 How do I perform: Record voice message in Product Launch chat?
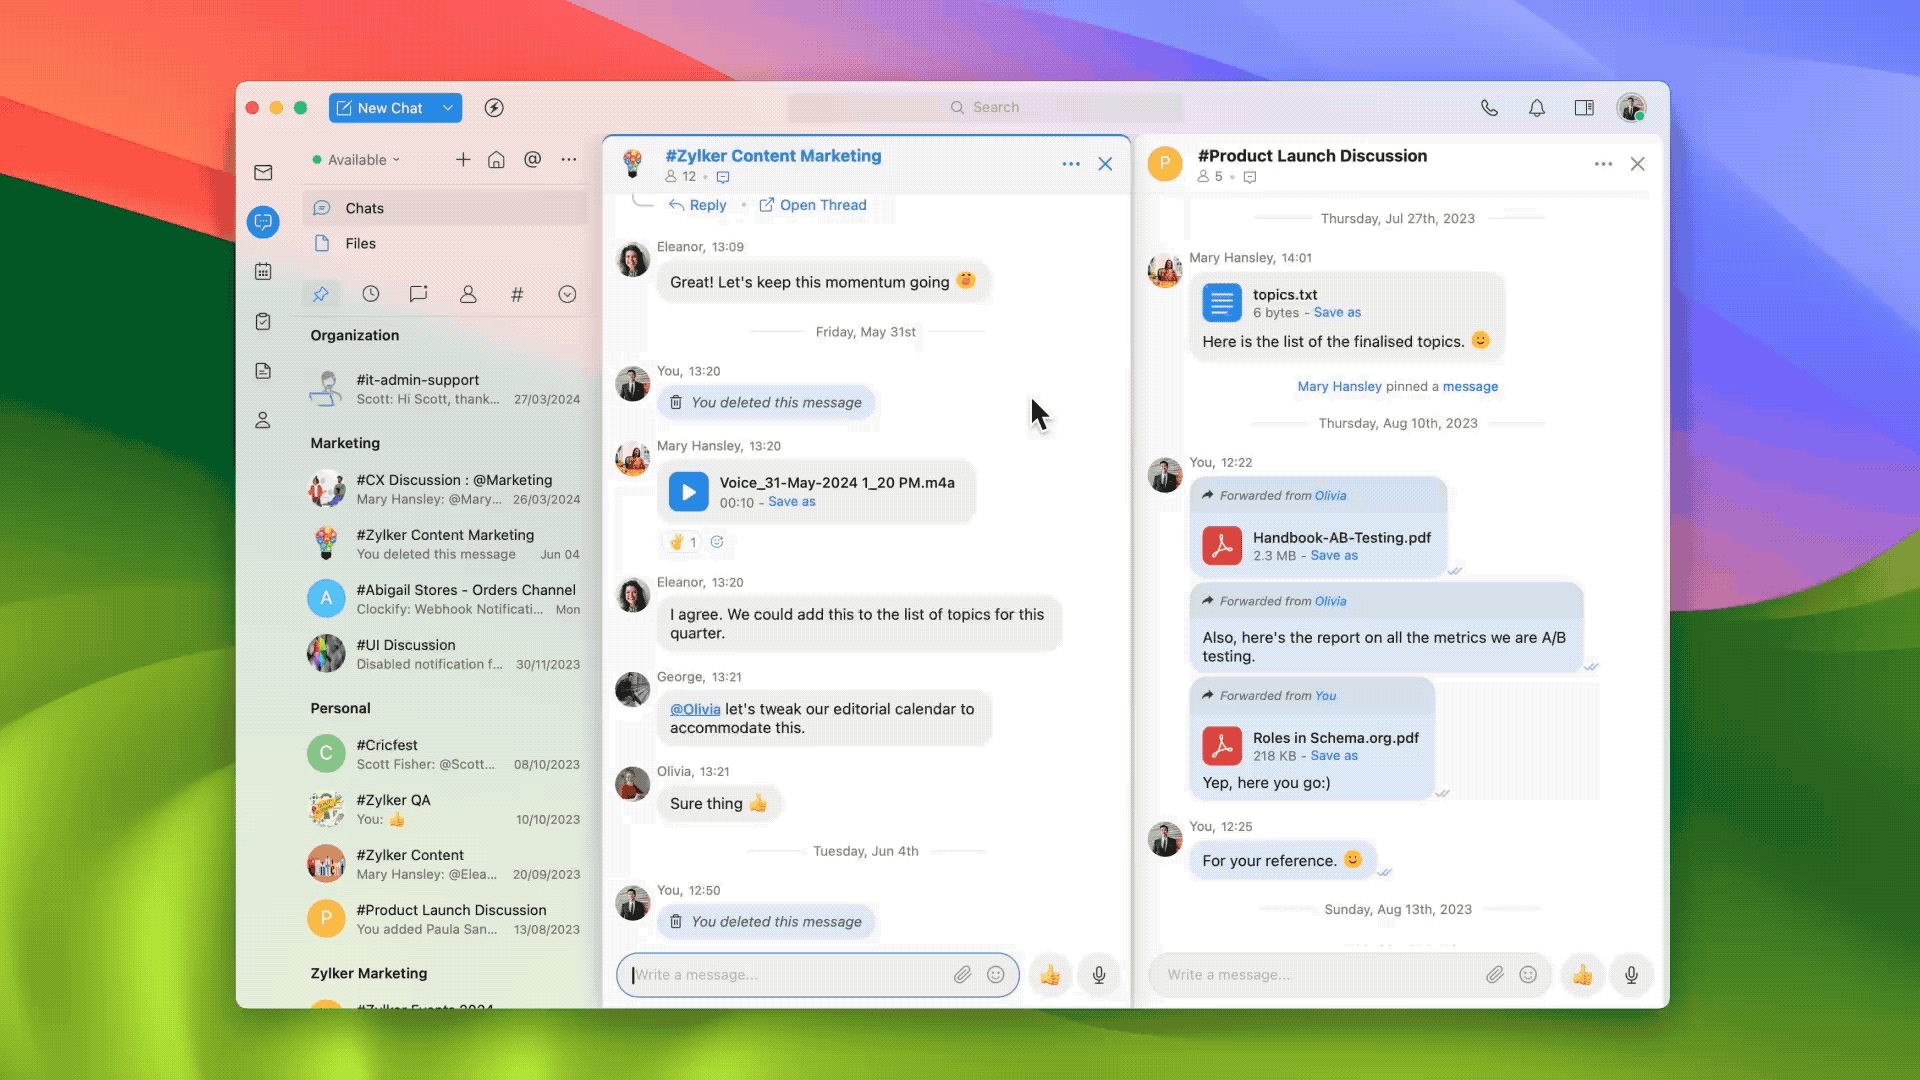(1631, 975)
